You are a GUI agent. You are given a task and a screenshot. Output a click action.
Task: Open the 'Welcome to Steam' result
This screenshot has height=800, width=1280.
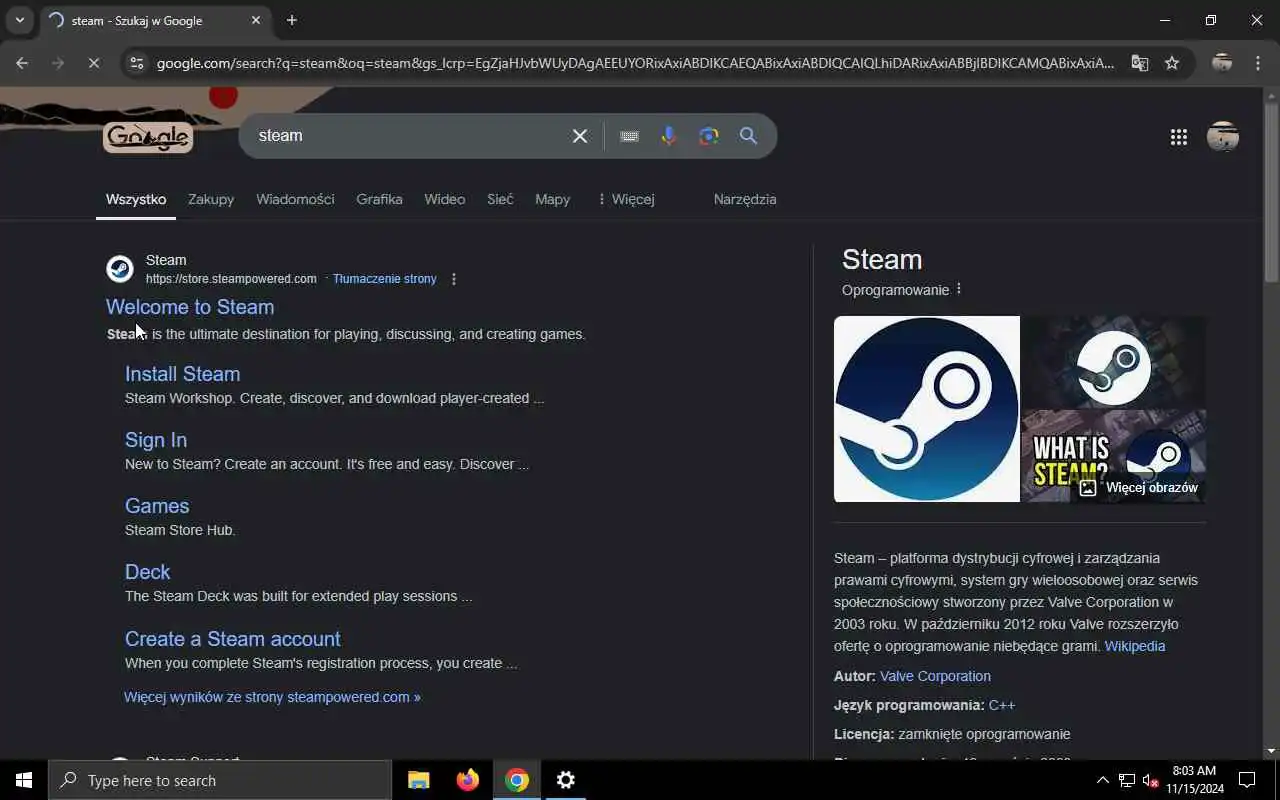pos(190,307)
